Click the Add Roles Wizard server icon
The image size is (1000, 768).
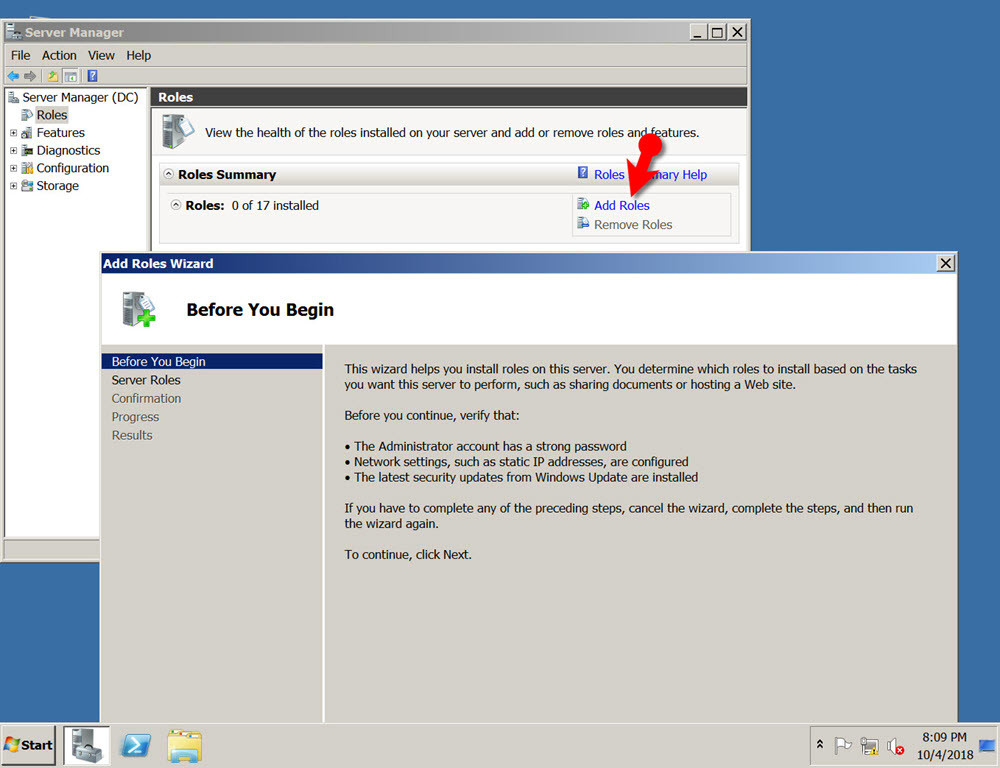coord(139,309)
